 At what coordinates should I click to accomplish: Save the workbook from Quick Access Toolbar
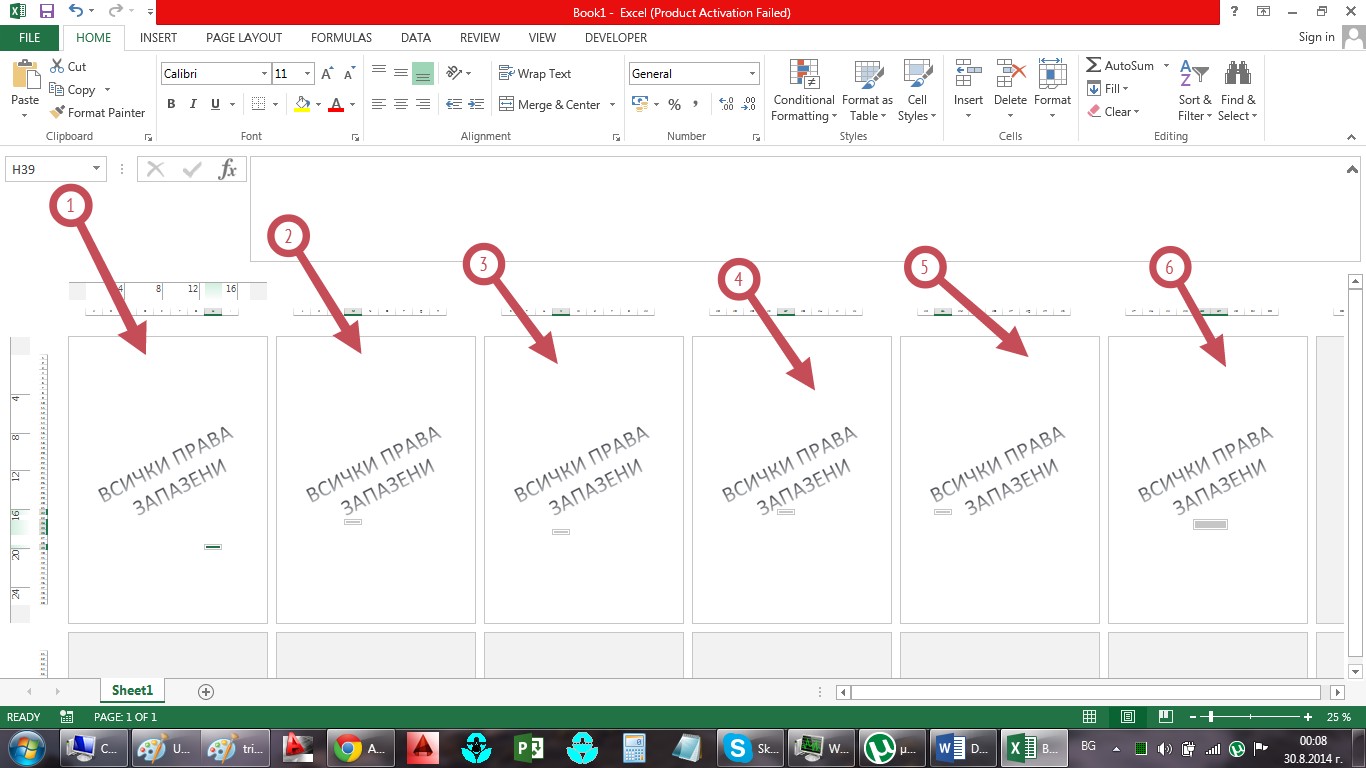pyautogui.click(x=47, y=12)
